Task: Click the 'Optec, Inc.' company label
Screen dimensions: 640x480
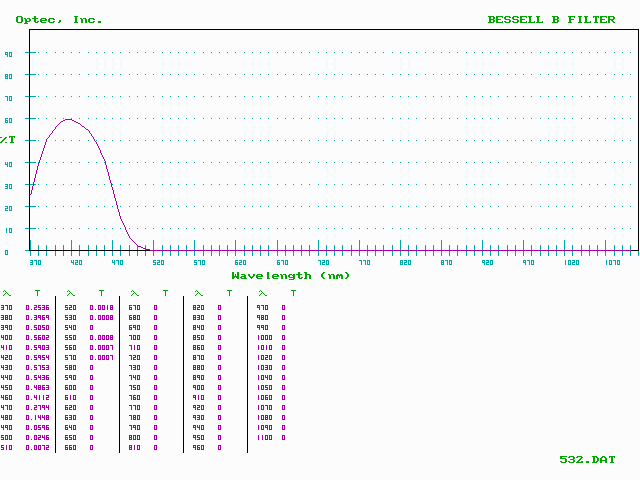Action: coord(59,19)
